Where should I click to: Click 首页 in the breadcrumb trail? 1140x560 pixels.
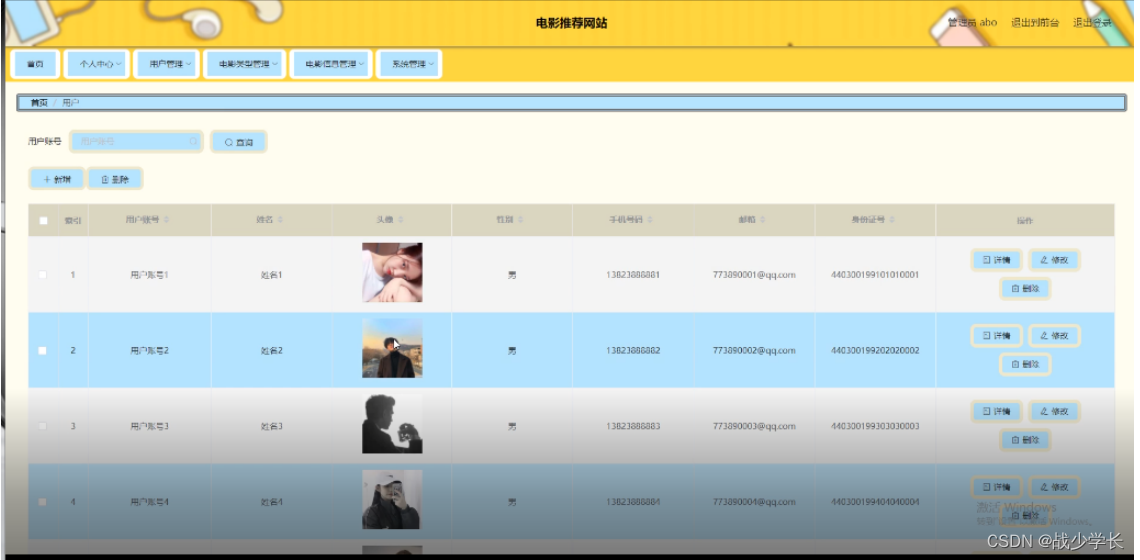(x=39, y=103)
